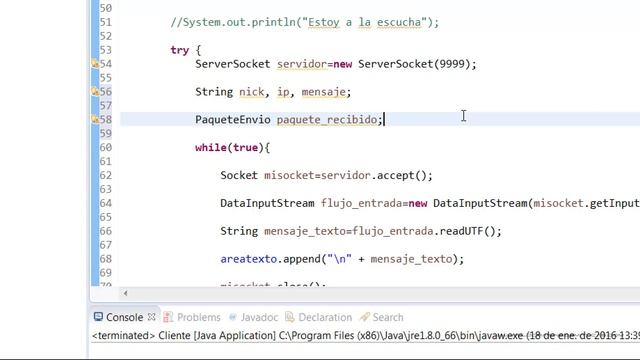Image resolution: width=640 pixels, height=360 pixels.
Task: Open the Problems tab
Action: (198, 317)
